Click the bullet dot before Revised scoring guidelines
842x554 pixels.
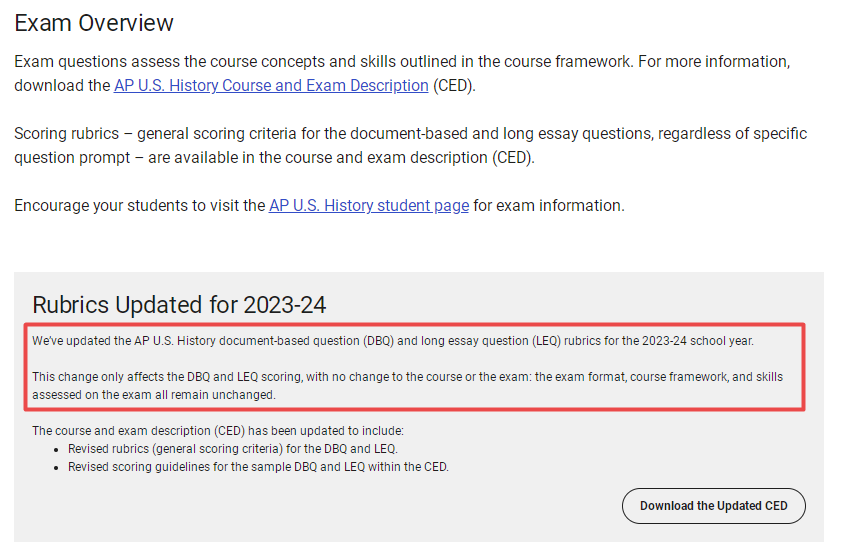tap(56, 468)
